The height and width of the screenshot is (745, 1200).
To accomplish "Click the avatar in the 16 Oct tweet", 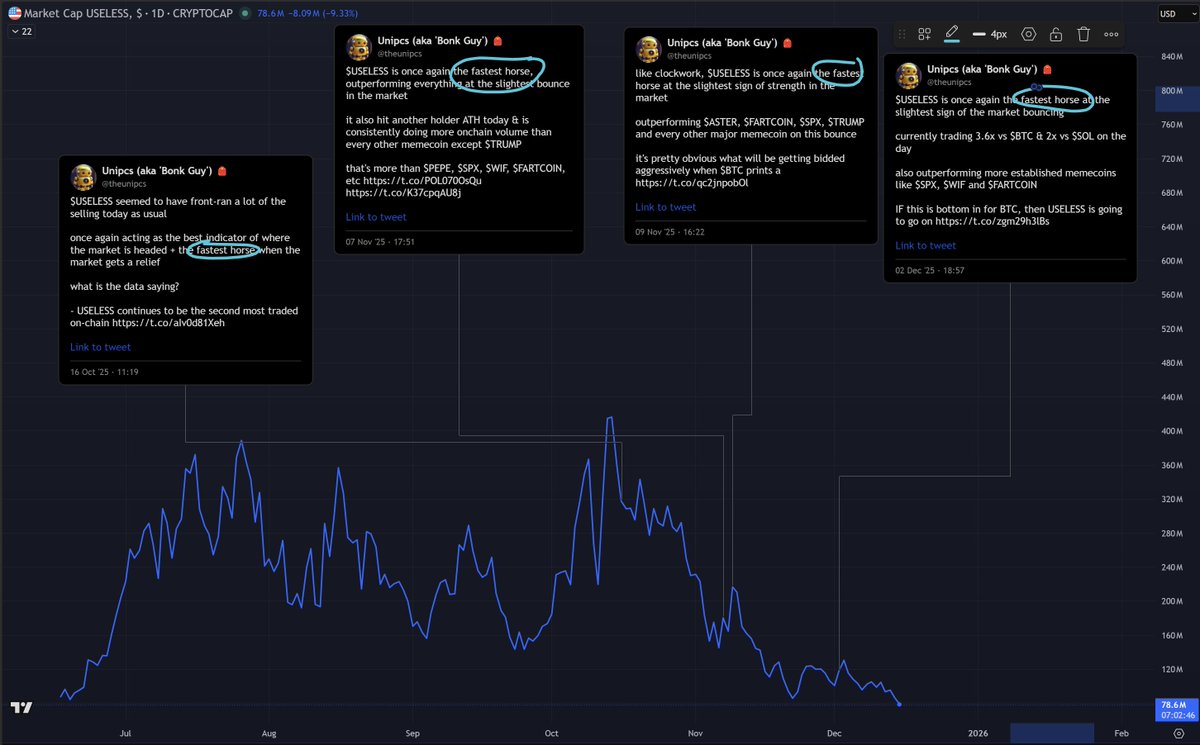I will tap(83, 177).
